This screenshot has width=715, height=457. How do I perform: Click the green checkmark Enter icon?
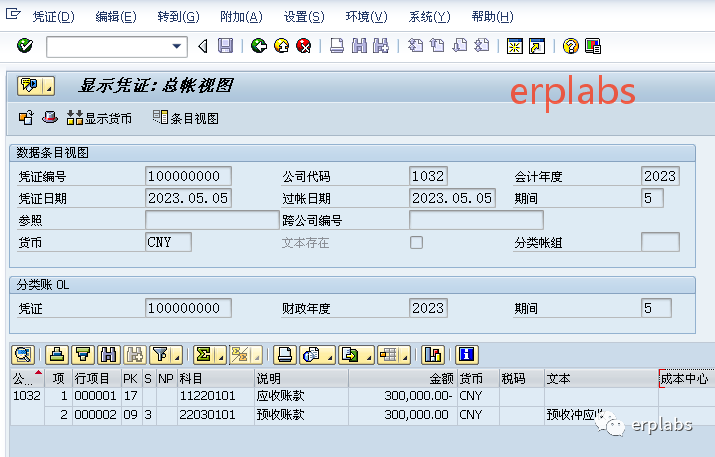click(x=25, y=46)
